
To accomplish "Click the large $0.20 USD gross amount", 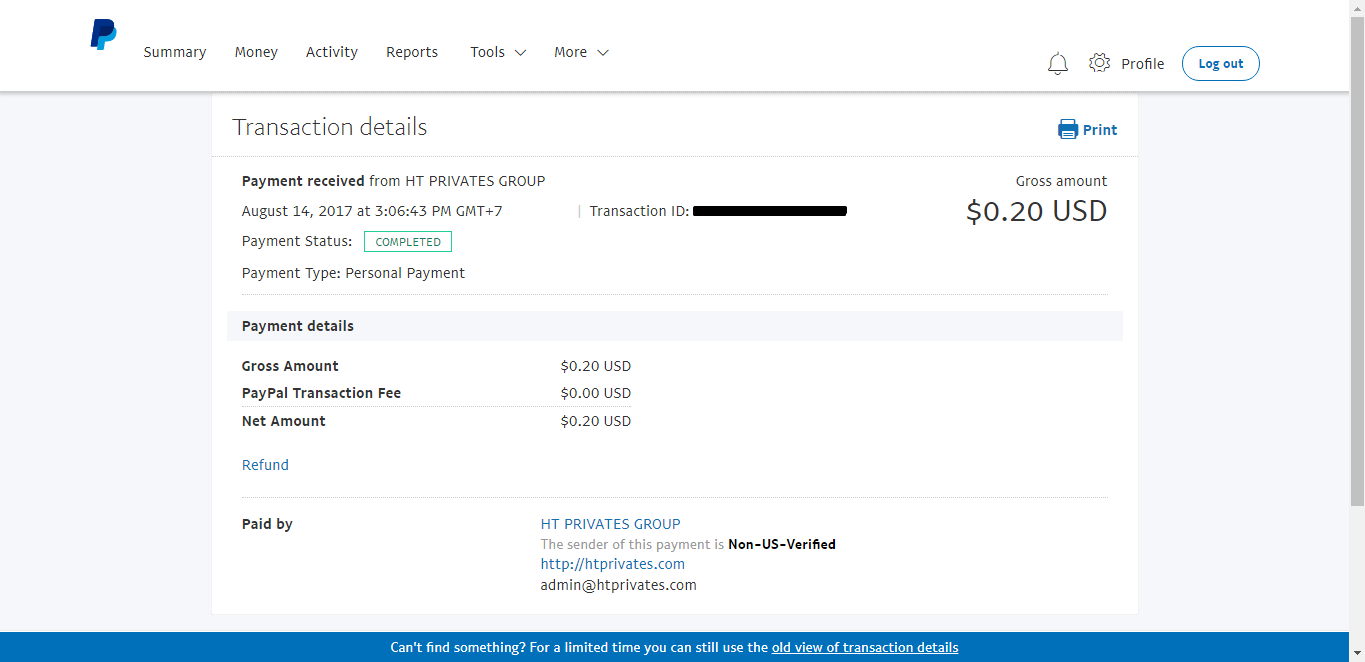I will pyautogui.click(x=1037, y=211).
